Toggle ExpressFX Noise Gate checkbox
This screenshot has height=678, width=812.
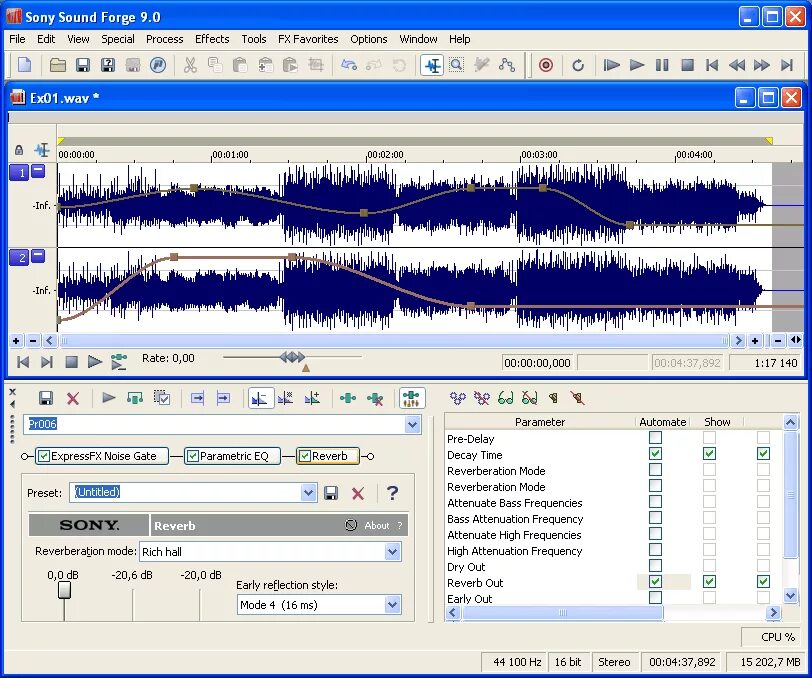coord(44,456)
